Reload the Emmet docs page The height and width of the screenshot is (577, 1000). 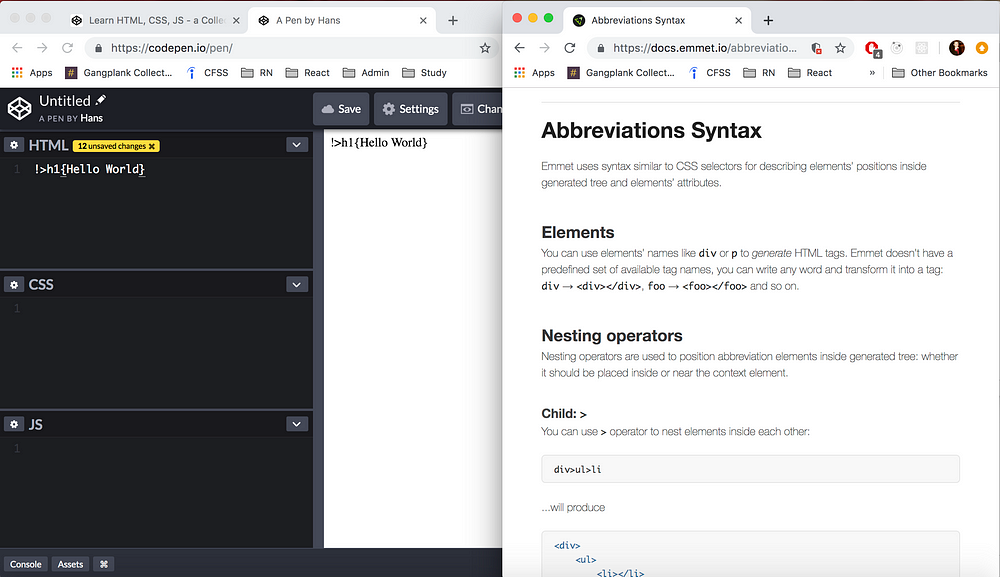570,48
